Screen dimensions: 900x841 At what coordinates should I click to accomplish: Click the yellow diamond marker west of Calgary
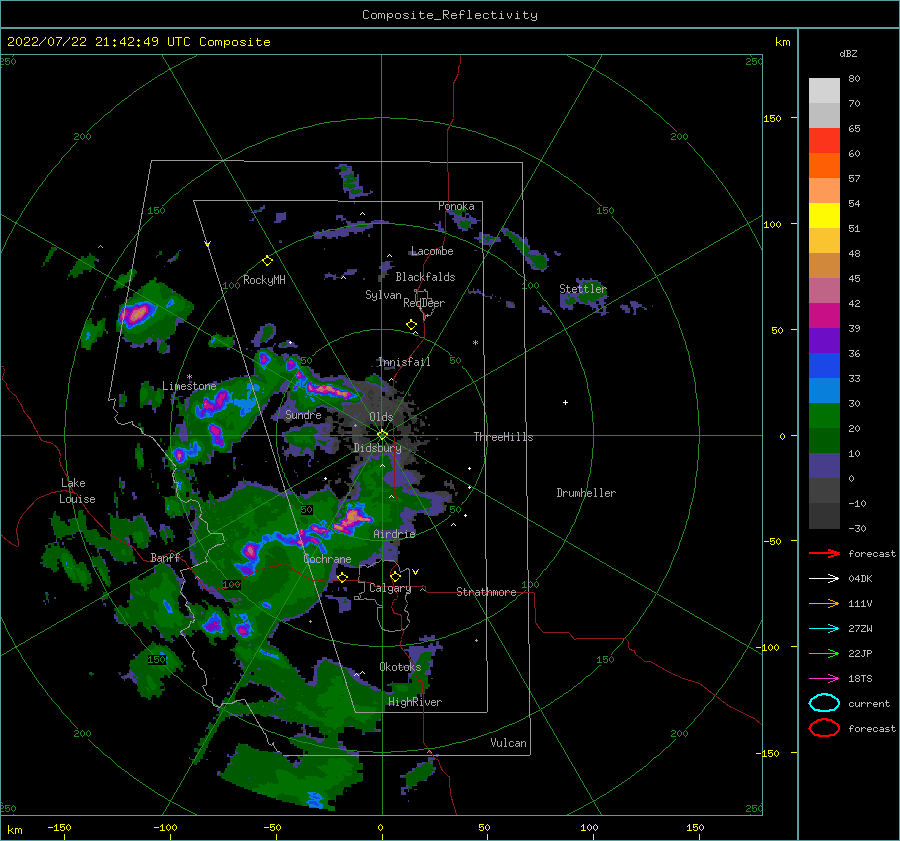point(342,578)
